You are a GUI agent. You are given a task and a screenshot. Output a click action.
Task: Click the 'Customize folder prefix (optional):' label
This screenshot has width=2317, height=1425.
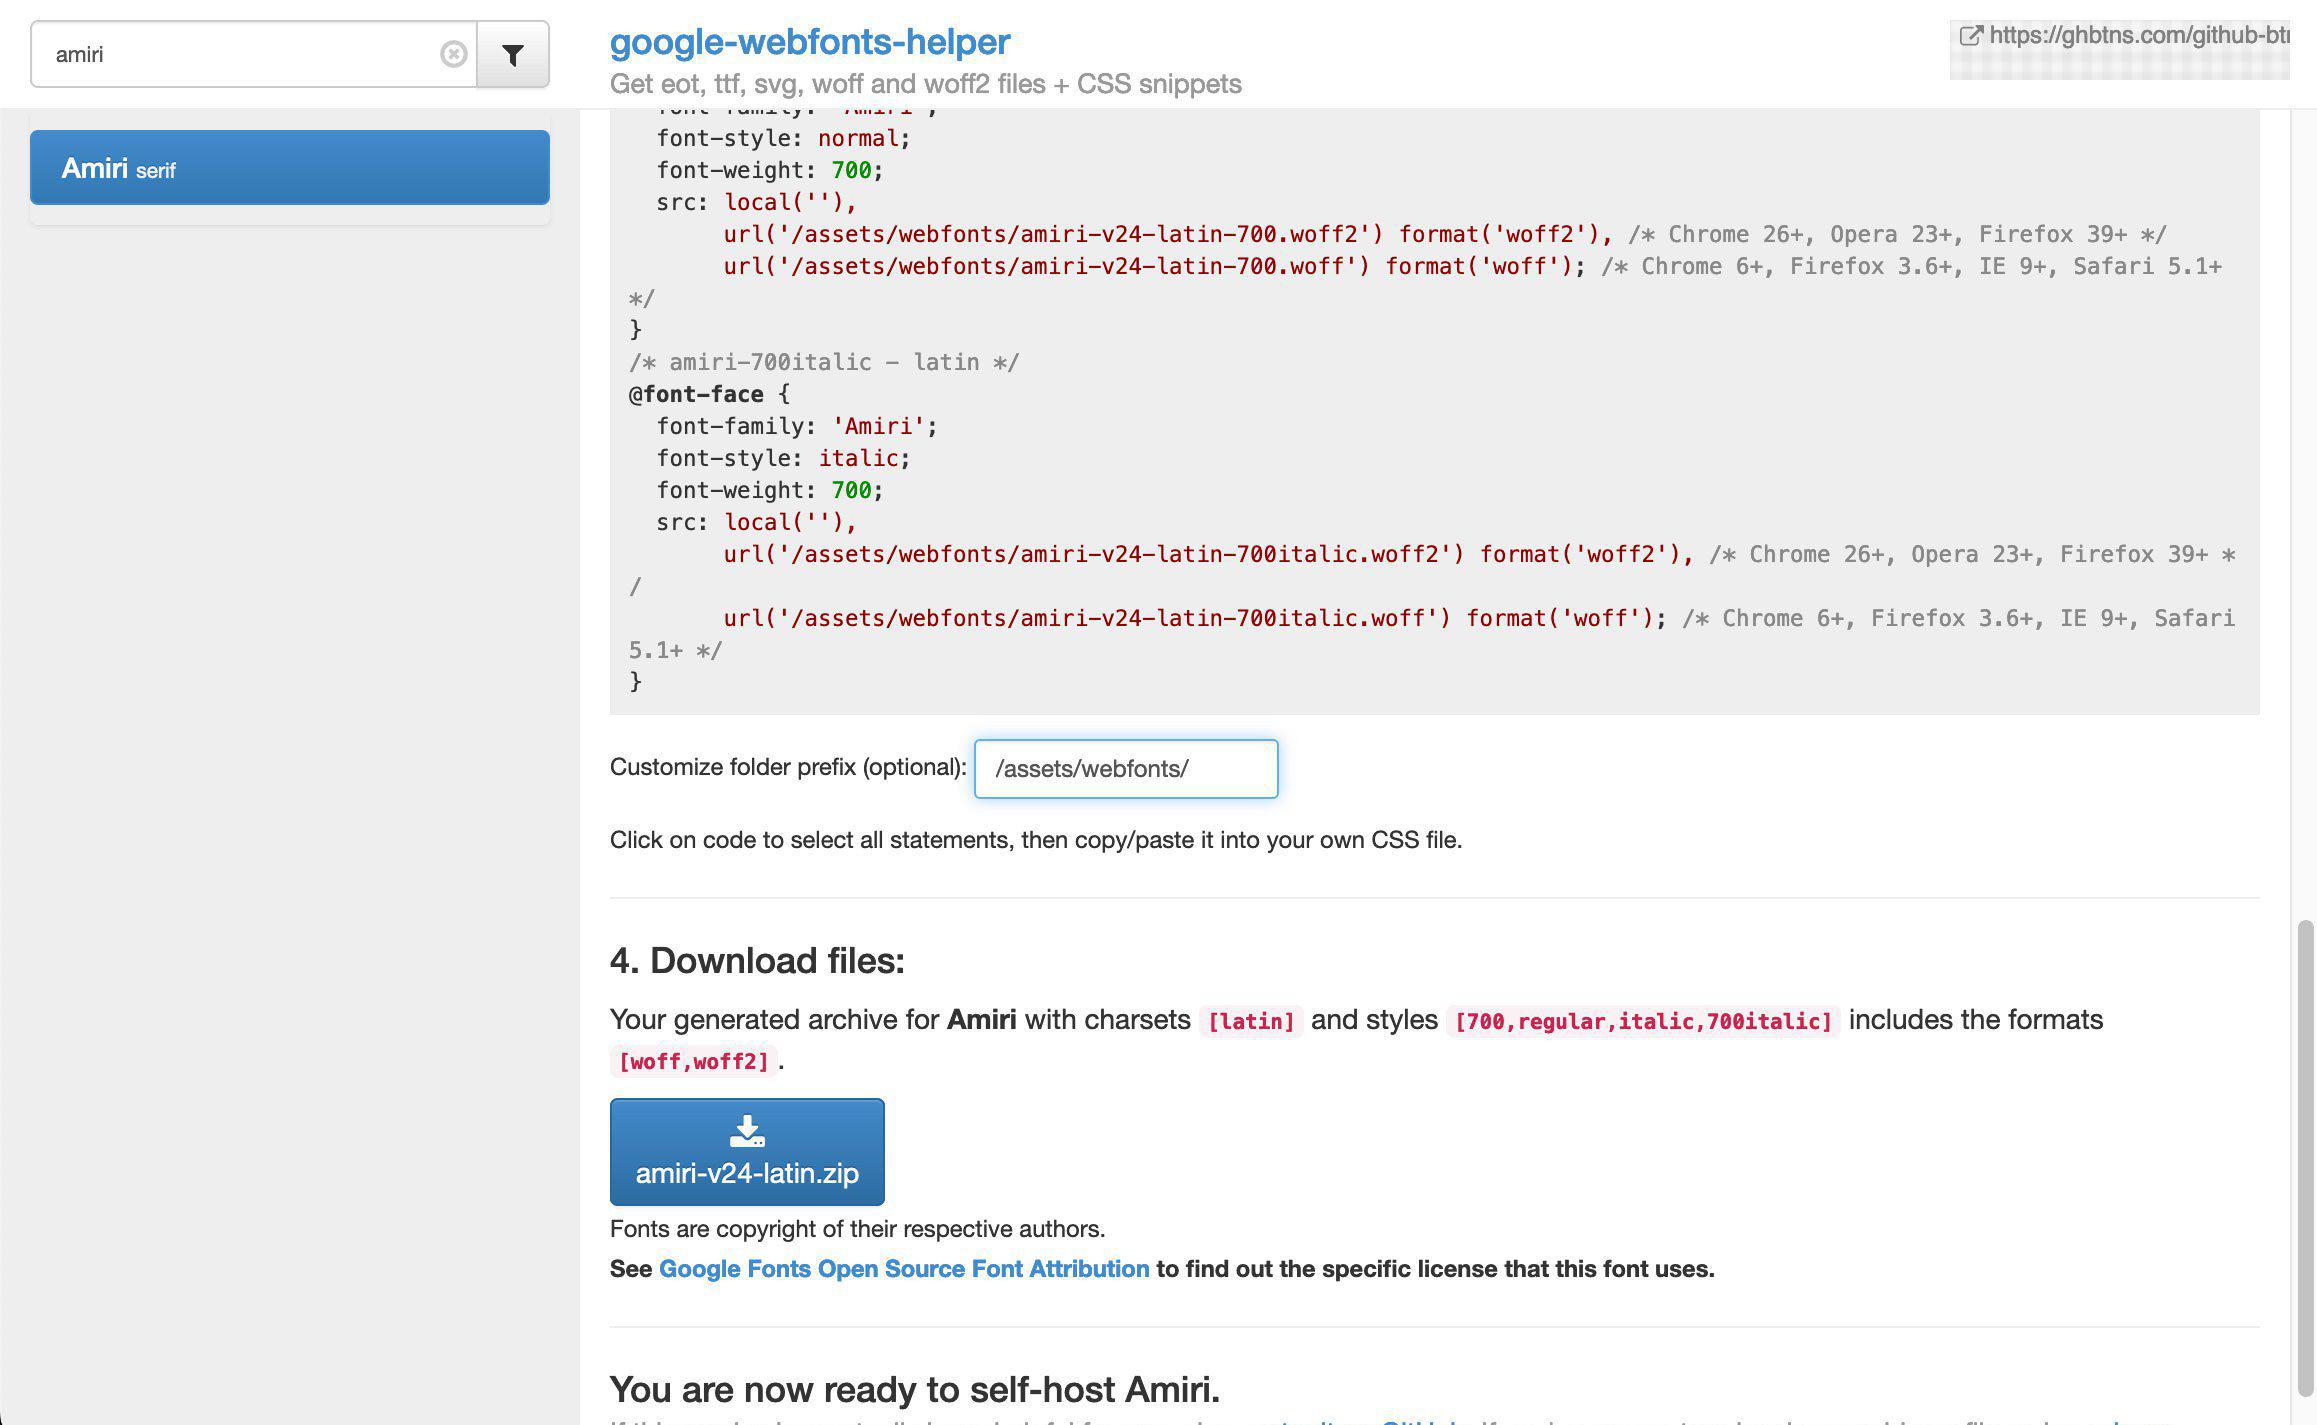788,767
